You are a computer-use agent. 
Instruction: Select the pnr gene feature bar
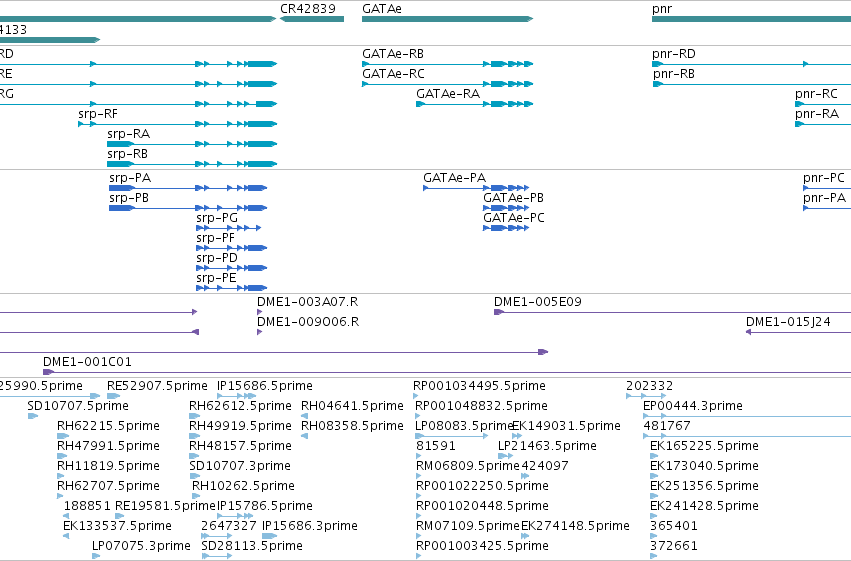pyautogui.click(x=751, y=19)
